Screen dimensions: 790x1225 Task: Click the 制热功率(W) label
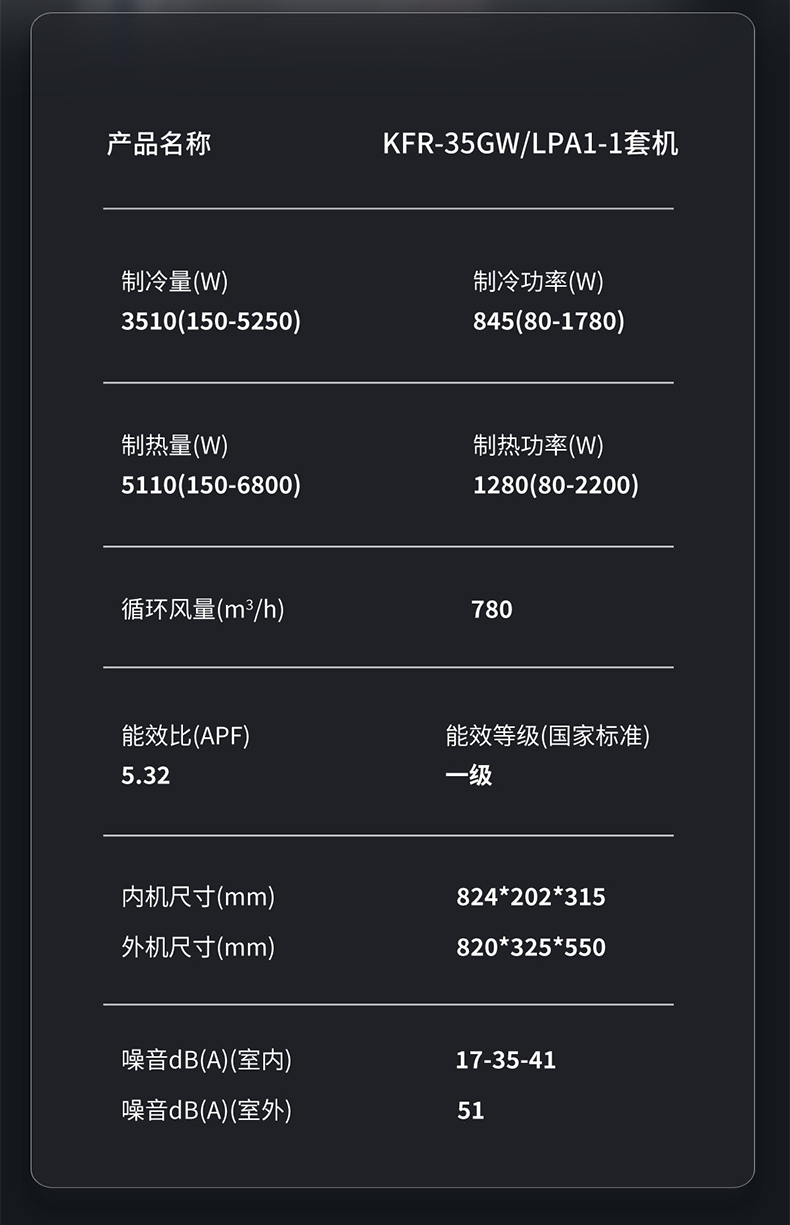point(538,446)
